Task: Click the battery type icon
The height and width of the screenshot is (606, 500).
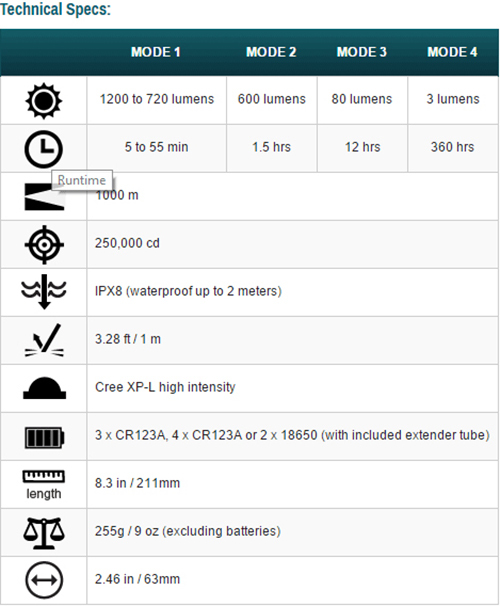Action: tap(44, 437)
